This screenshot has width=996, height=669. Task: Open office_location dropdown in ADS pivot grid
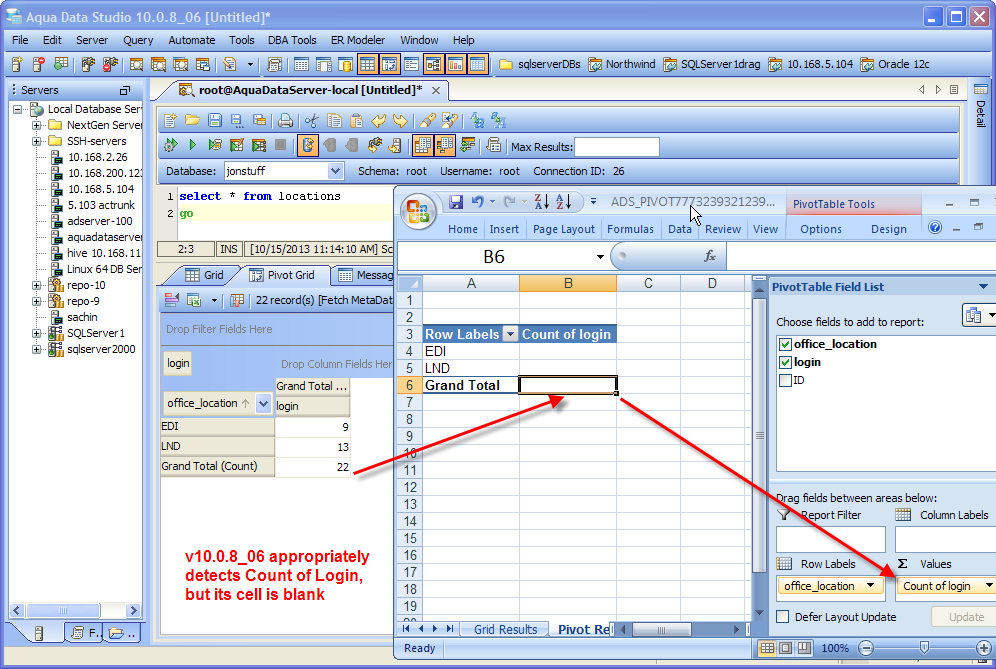click(264, 403)
